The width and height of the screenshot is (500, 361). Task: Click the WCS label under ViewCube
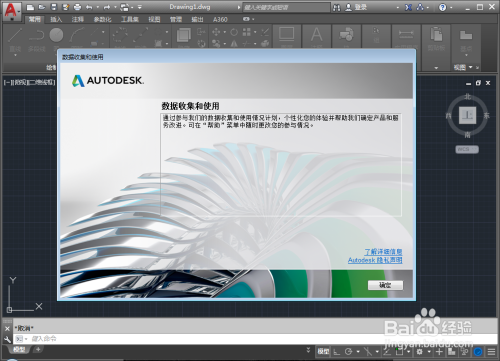point(467,149)
